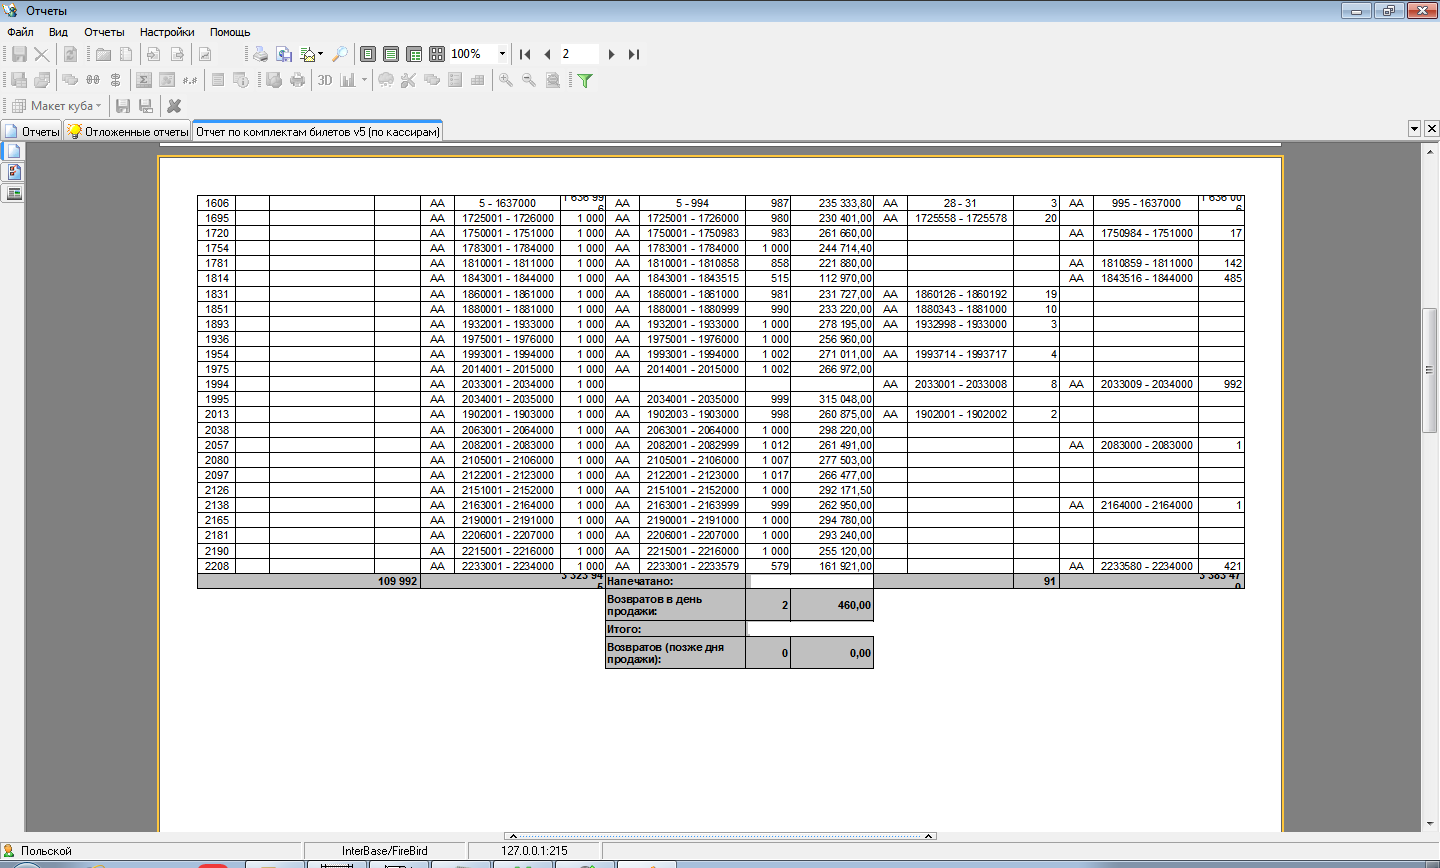Screen dimensions: 1440x868
Task: Click the save cube layout floppy icon
Action: tap(123, 105)
